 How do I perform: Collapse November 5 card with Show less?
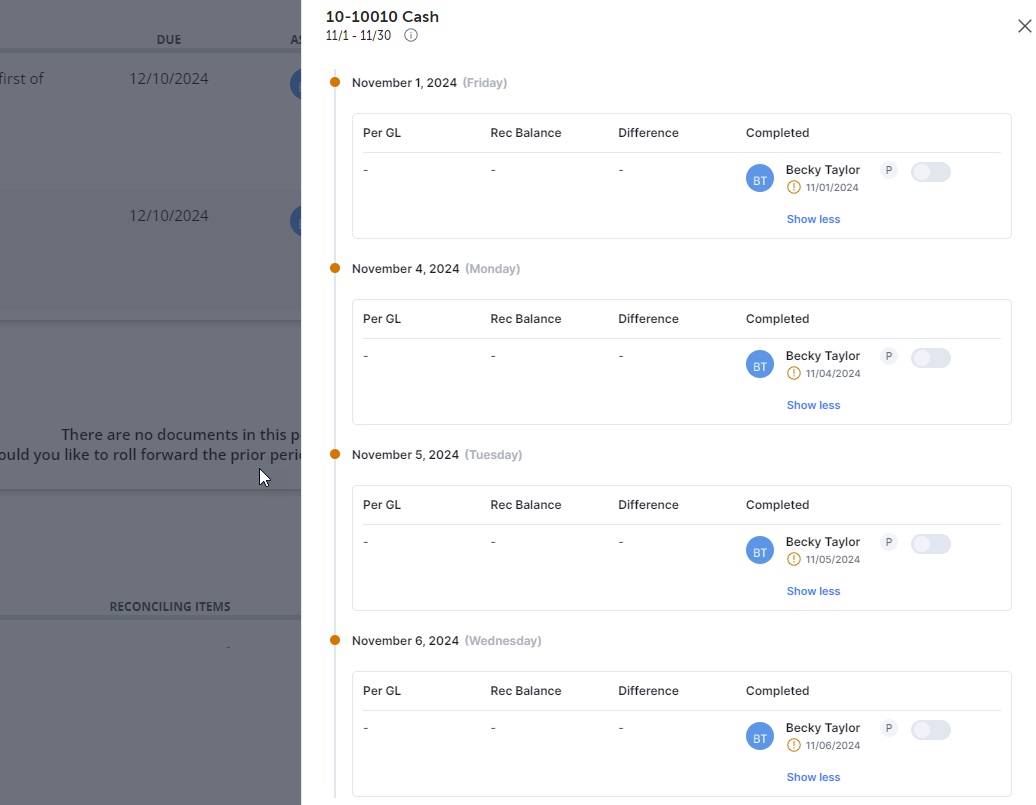click(x=813, y=591)
